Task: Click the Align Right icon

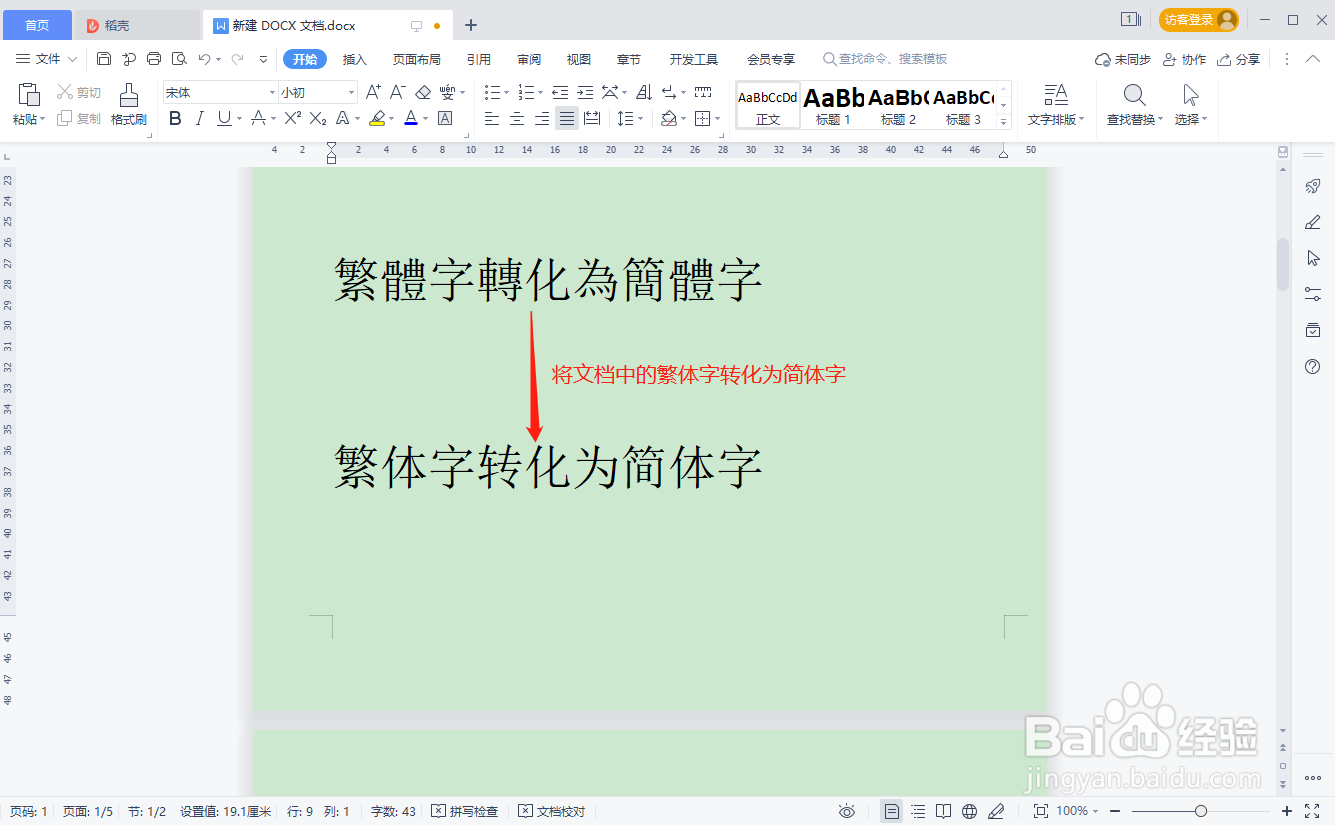Action: click(x=542, y=118)
